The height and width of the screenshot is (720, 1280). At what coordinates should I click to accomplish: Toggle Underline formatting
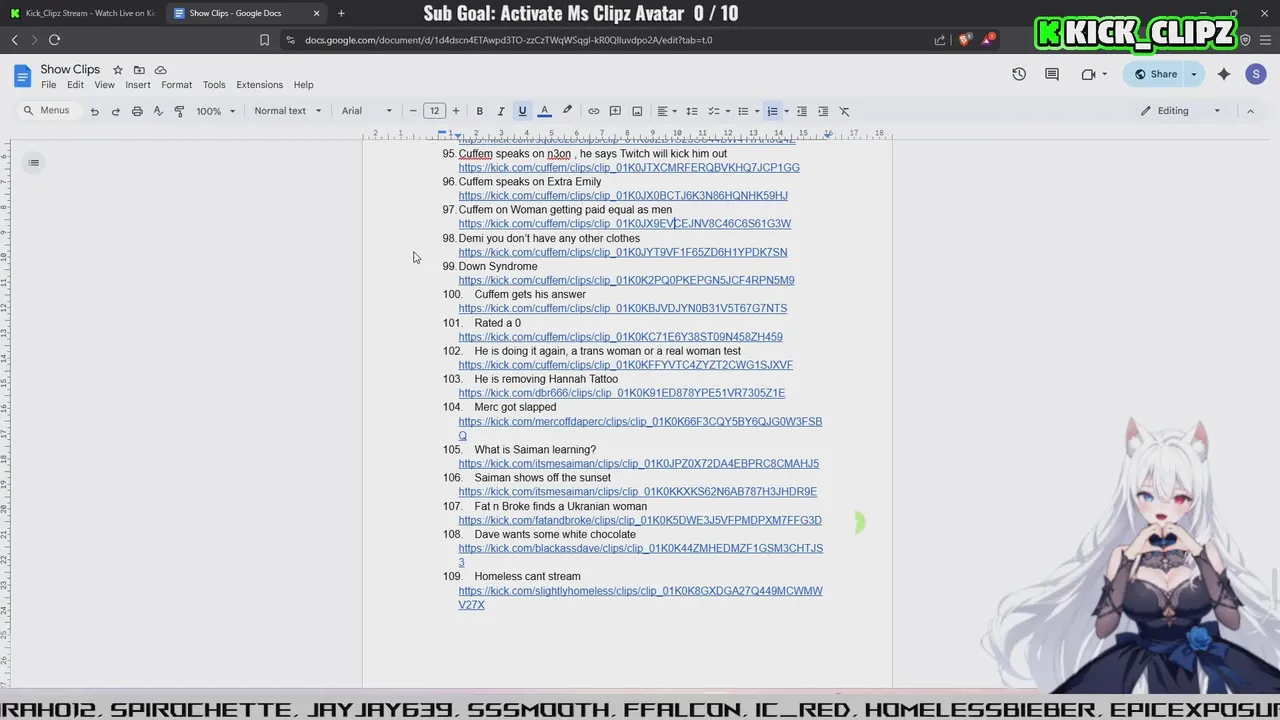(x=522, y=111)
